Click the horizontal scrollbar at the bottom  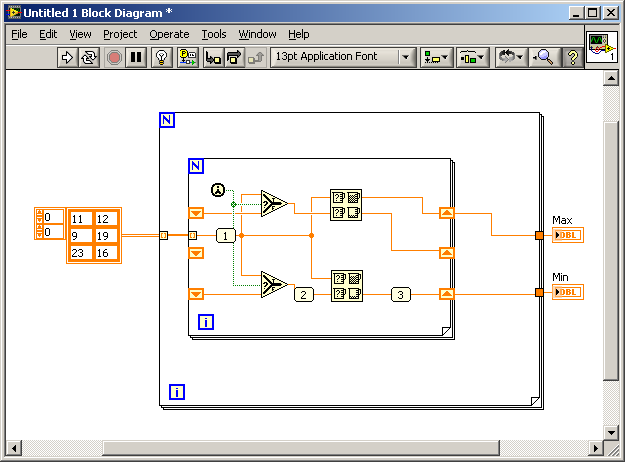[x=300, y=447]
